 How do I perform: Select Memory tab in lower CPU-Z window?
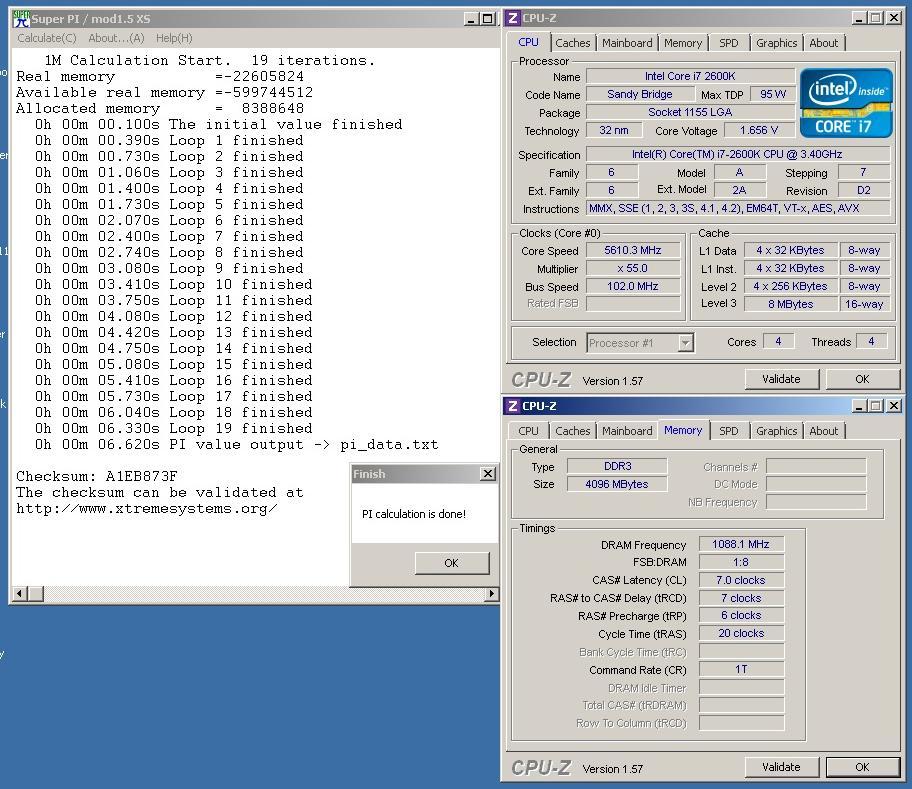[683, 430]
